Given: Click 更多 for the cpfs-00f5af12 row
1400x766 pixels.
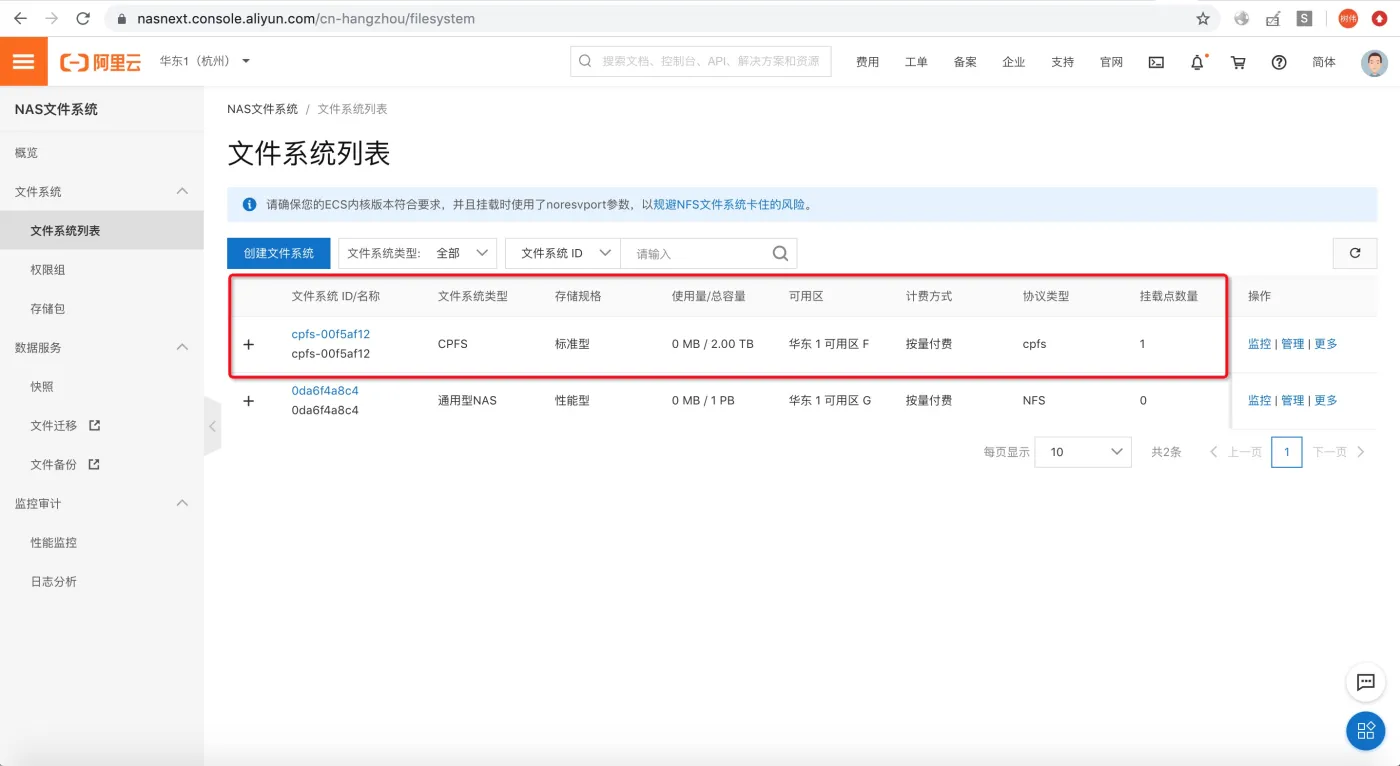Looking at the screenshot, I should [x=1326, y=344].
